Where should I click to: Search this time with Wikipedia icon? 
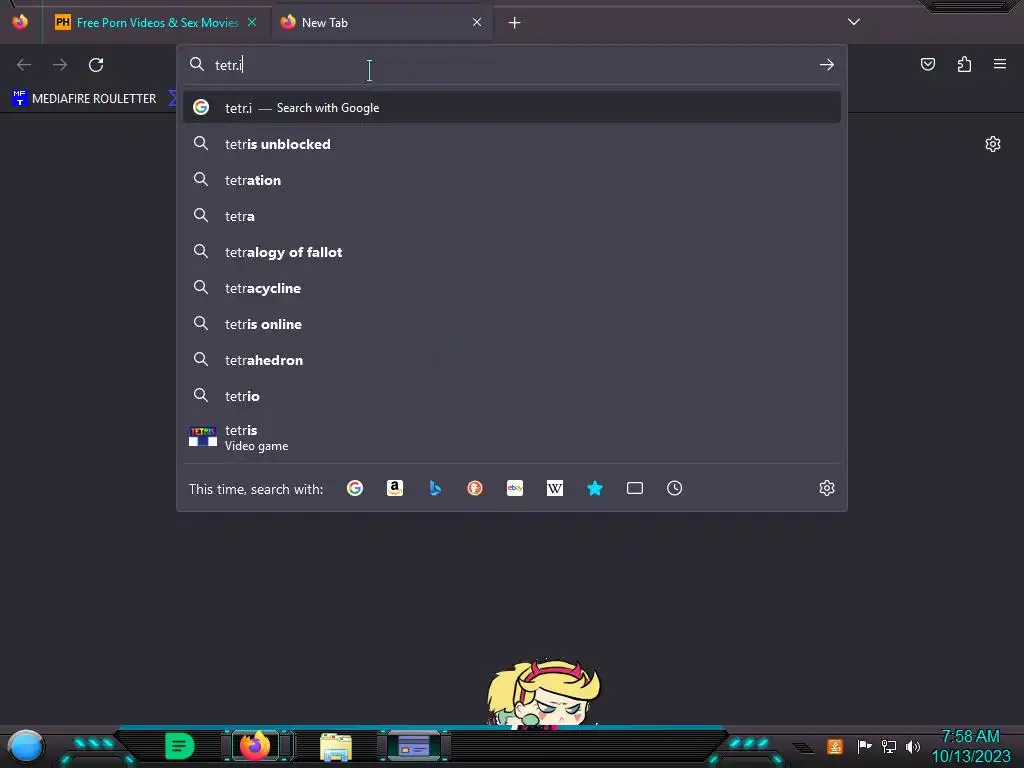(554, 488)
